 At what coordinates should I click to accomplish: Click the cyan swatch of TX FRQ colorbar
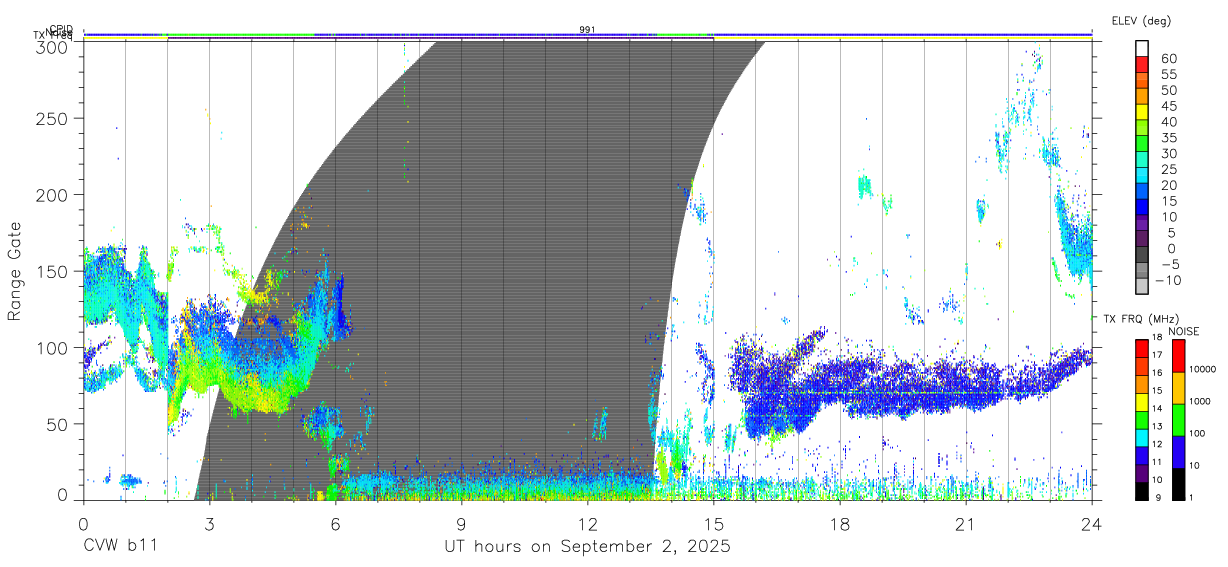[x=1141, y=439]
